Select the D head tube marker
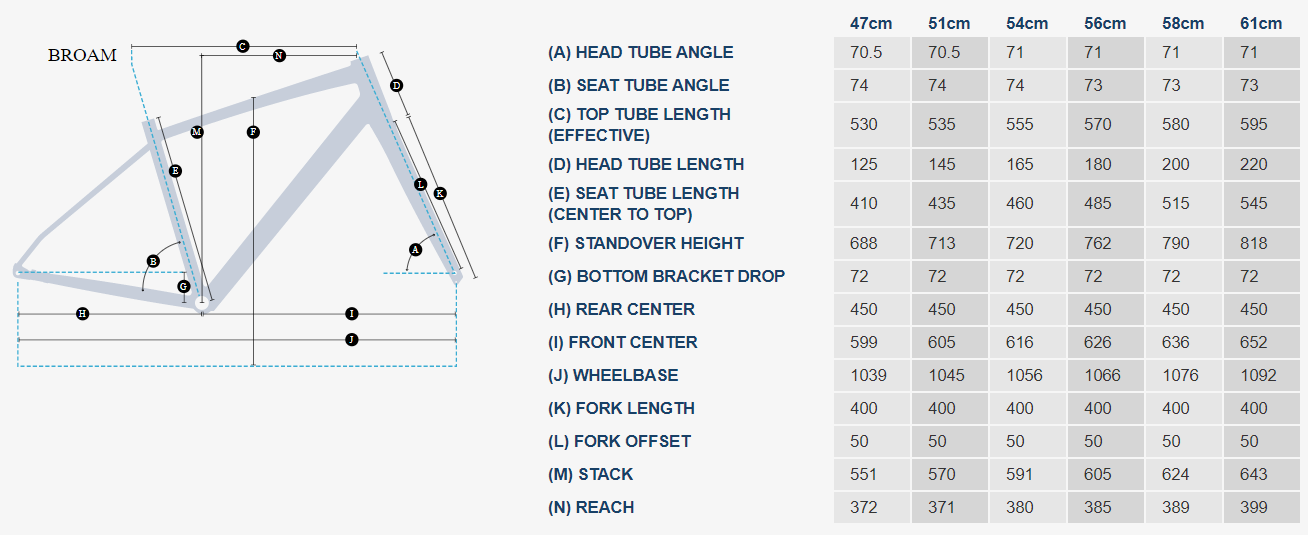 point(396,86)
